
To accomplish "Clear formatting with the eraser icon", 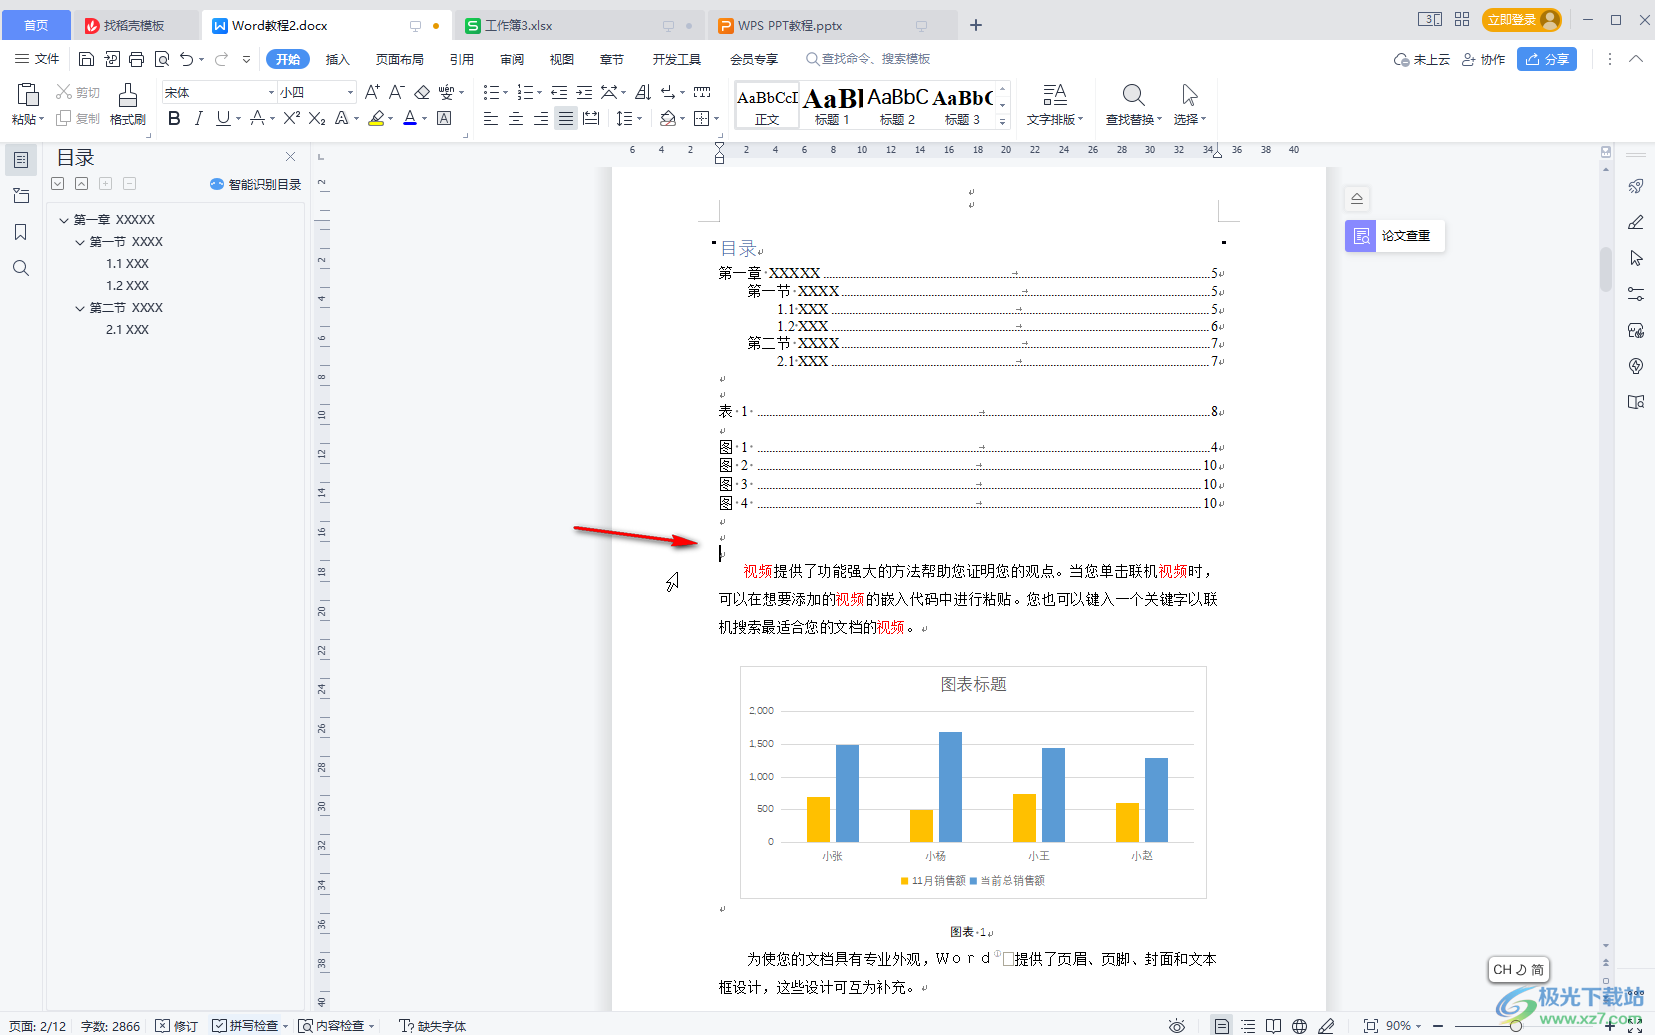I will 422,92.
